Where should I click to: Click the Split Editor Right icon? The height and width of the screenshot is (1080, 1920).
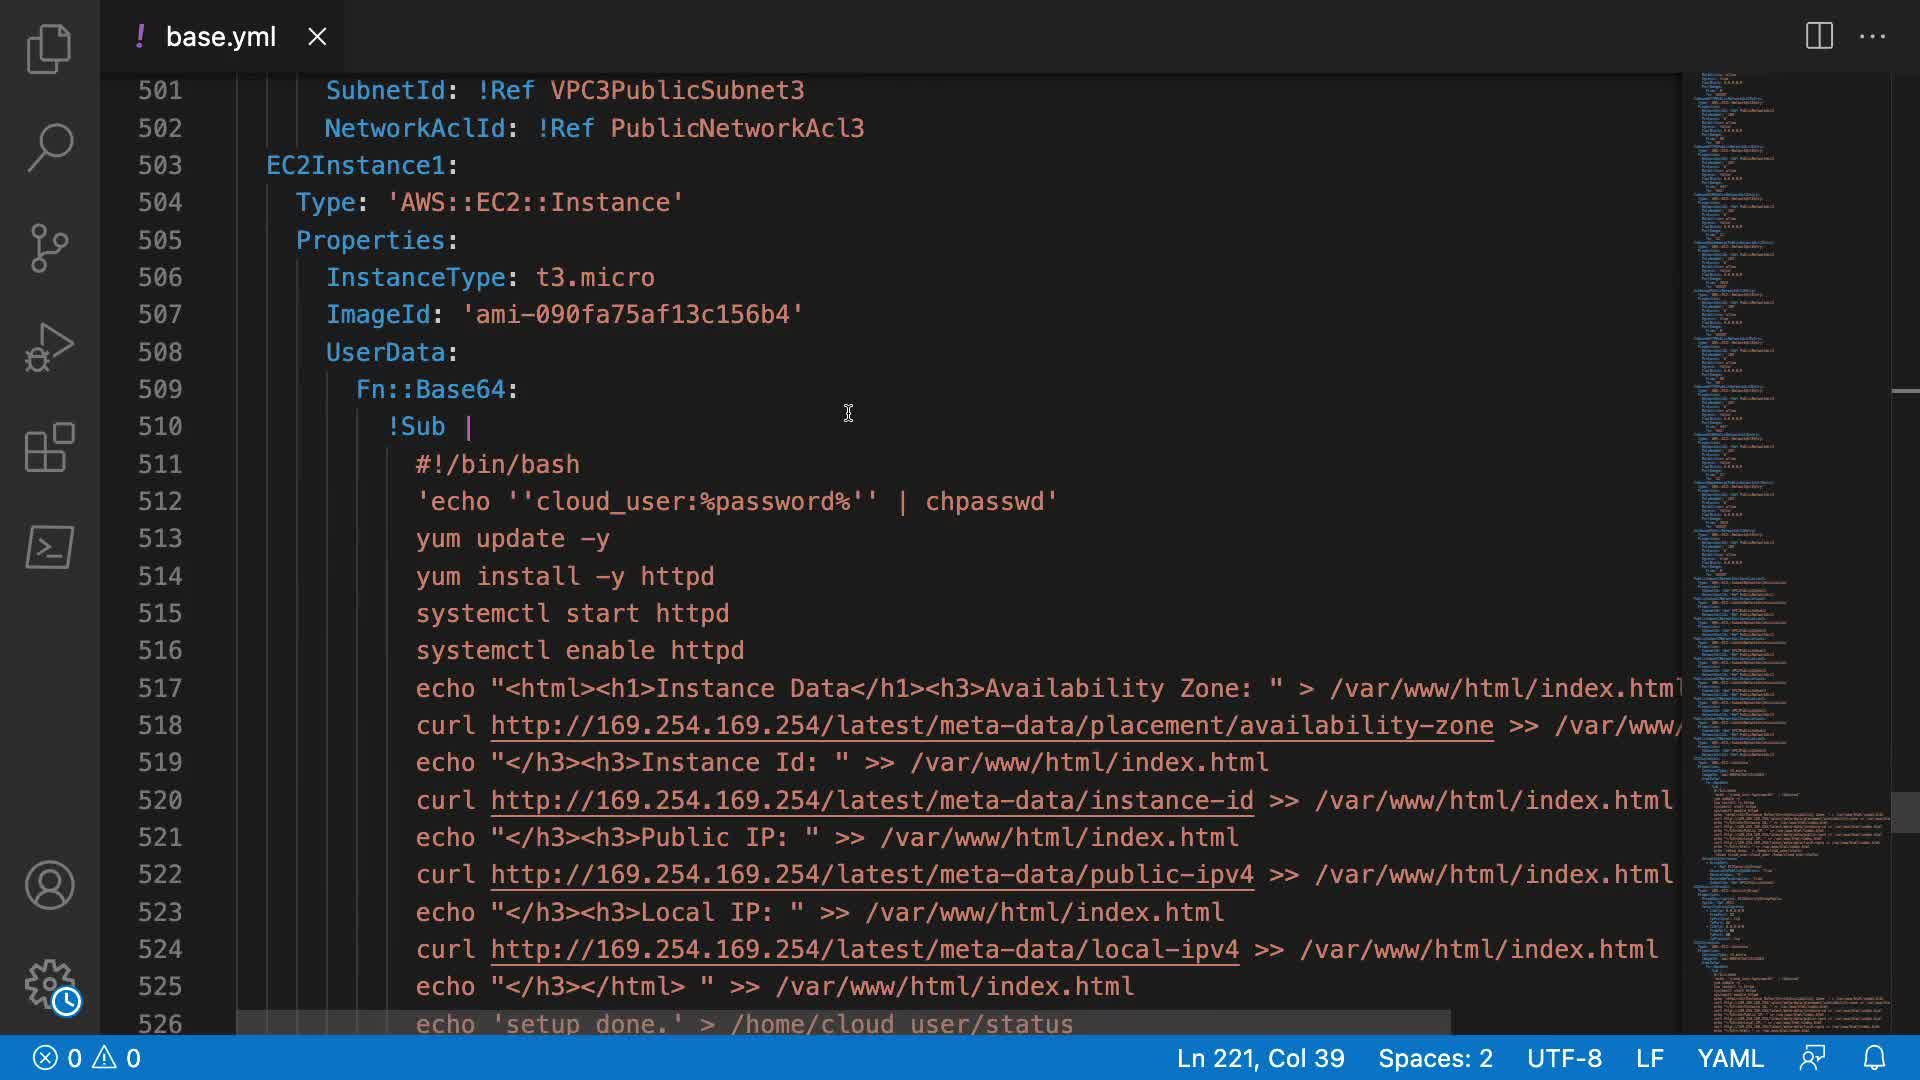point(1819,37)
